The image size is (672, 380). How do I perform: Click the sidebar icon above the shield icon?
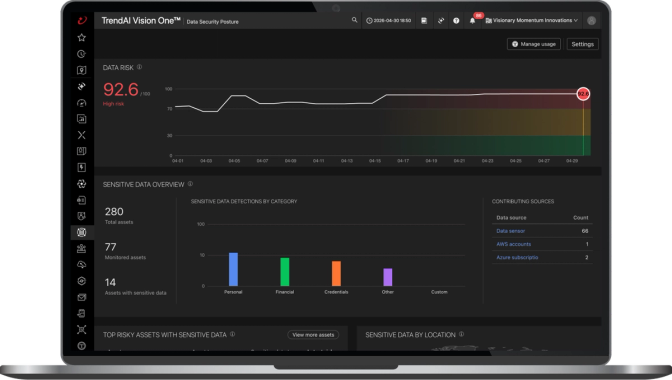(81, 200)
